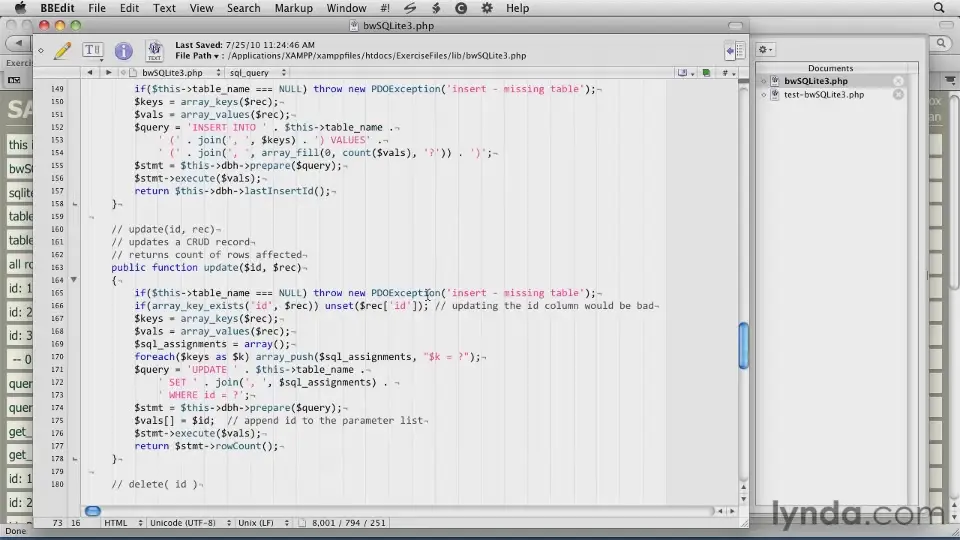Close bwSQLite3.php in Documents drawer
The image size is (960, 540).
(898, 81)
